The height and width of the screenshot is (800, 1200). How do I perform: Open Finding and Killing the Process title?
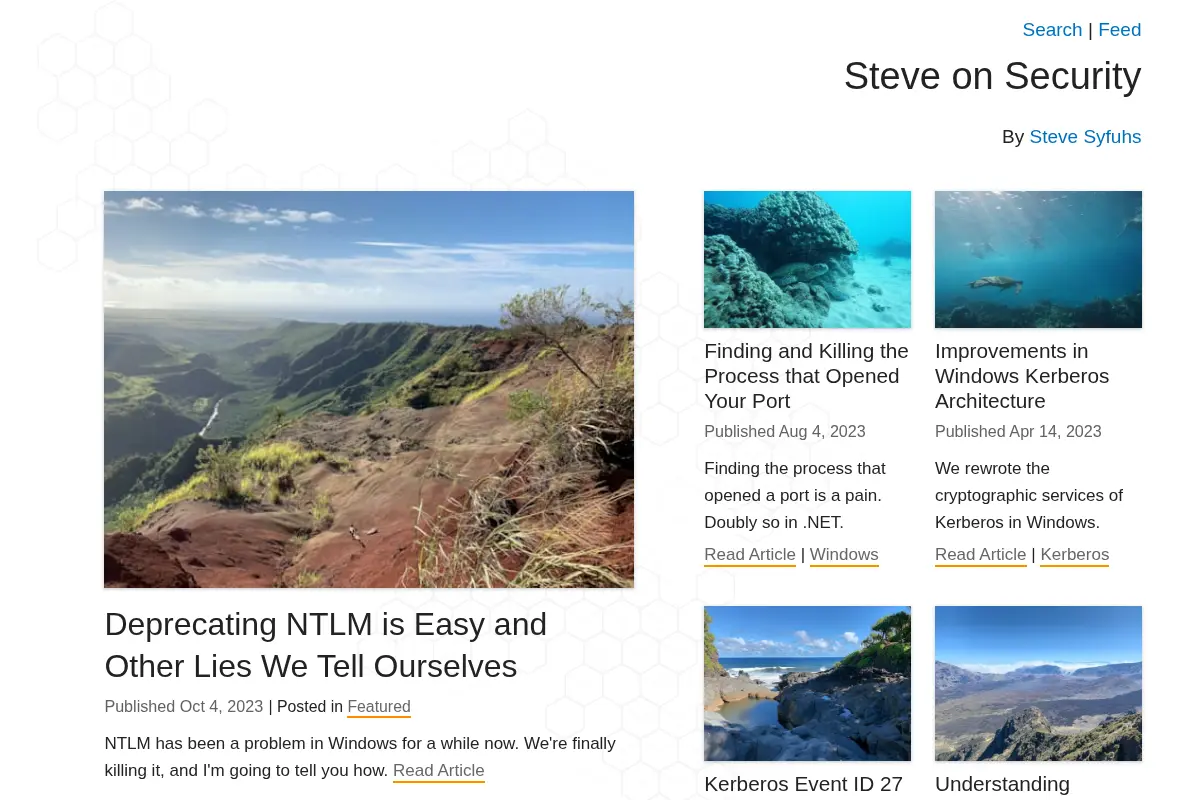coord(806,376)
